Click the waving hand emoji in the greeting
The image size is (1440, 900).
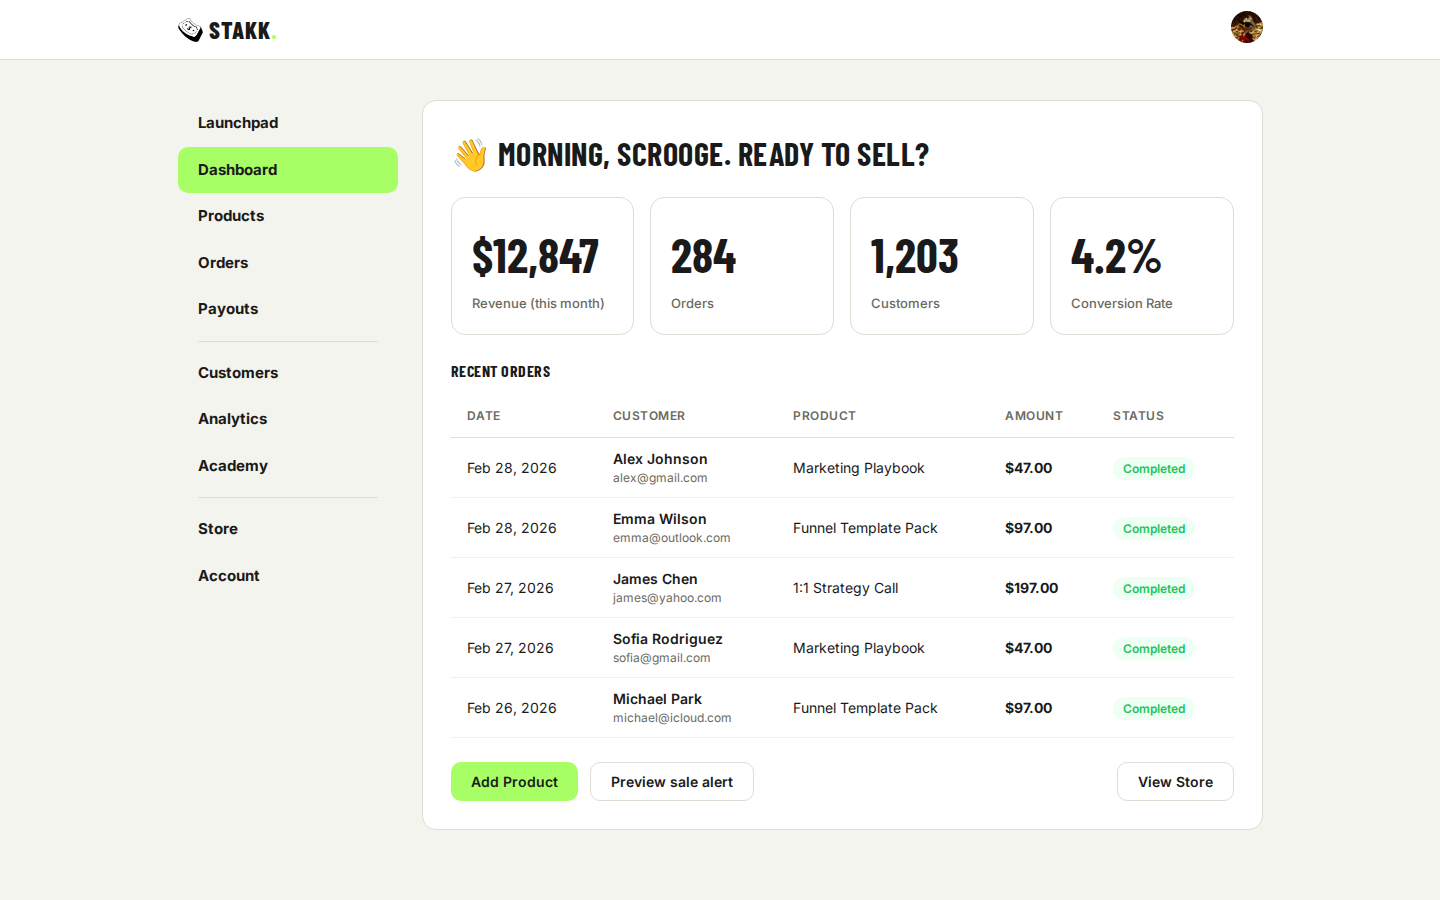tap(468, 154)
